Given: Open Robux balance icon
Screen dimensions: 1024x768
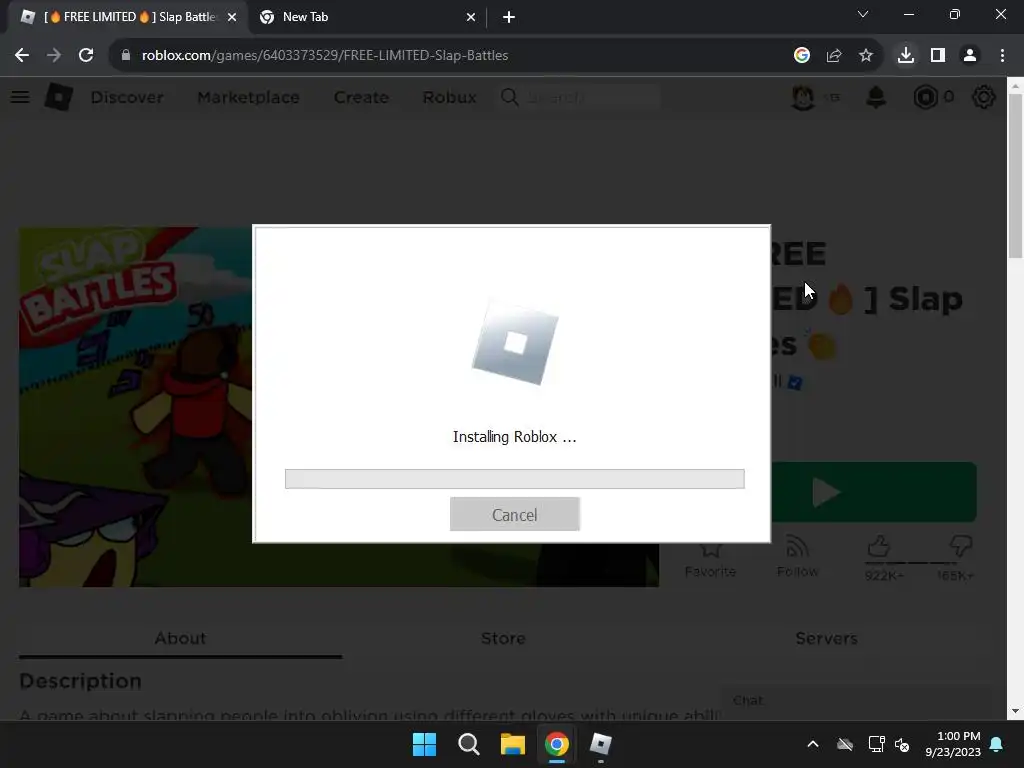Looking at the screenshot, I should click(925, 97).
